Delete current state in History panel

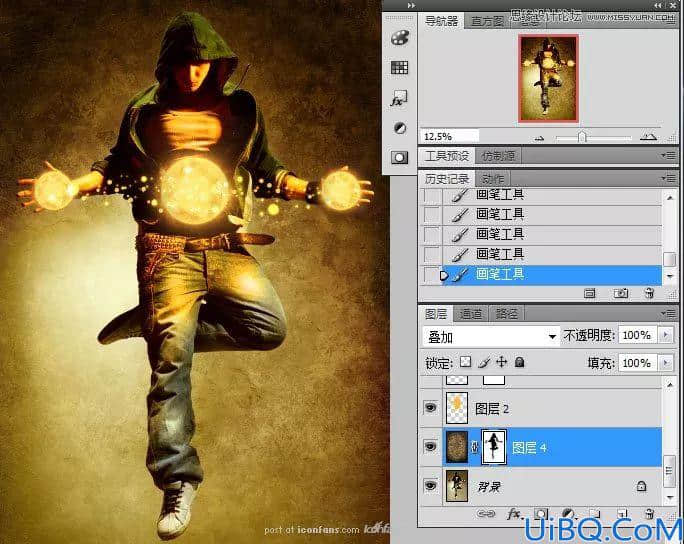(x=649, y=293)
